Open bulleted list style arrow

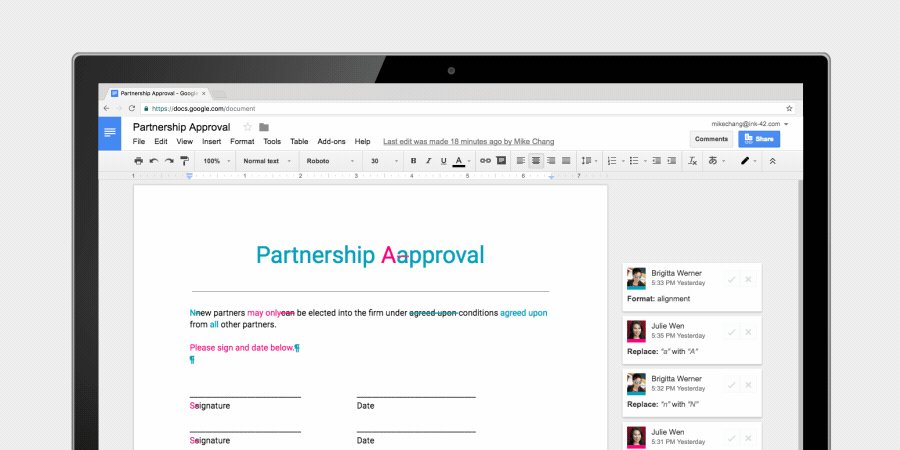click(645, 161)
